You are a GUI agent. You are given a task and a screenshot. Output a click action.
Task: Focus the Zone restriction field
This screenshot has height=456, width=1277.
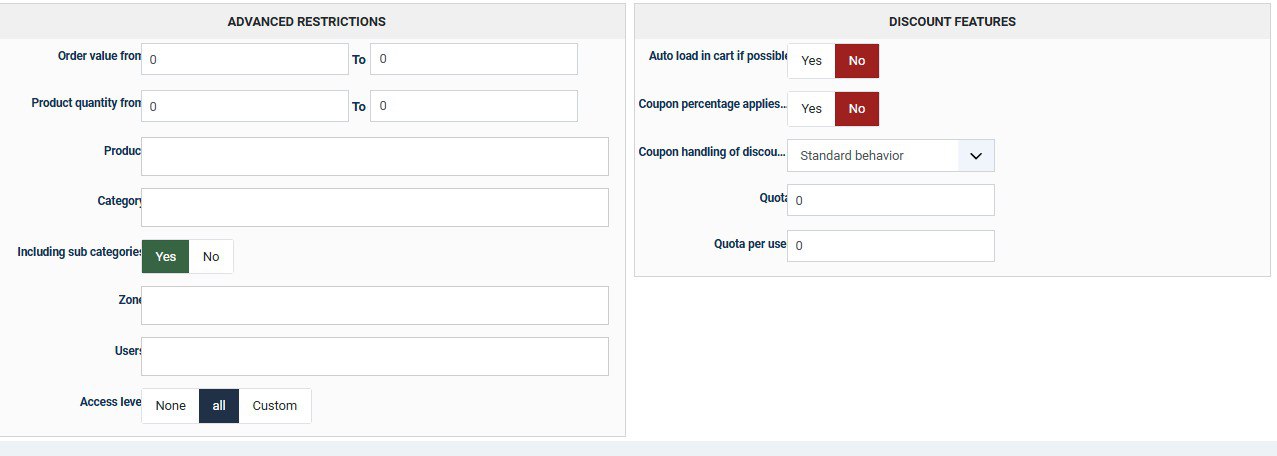[375, 305]
